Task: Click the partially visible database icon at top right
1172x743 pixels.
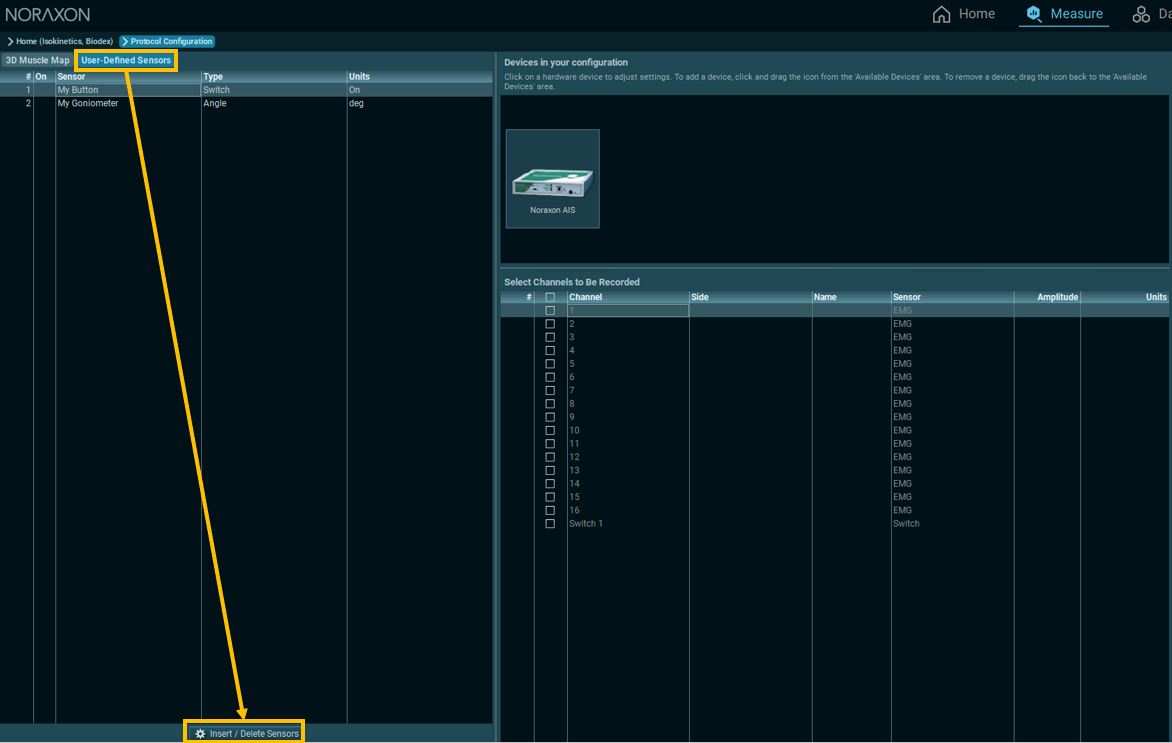Action: [1141, 15]
